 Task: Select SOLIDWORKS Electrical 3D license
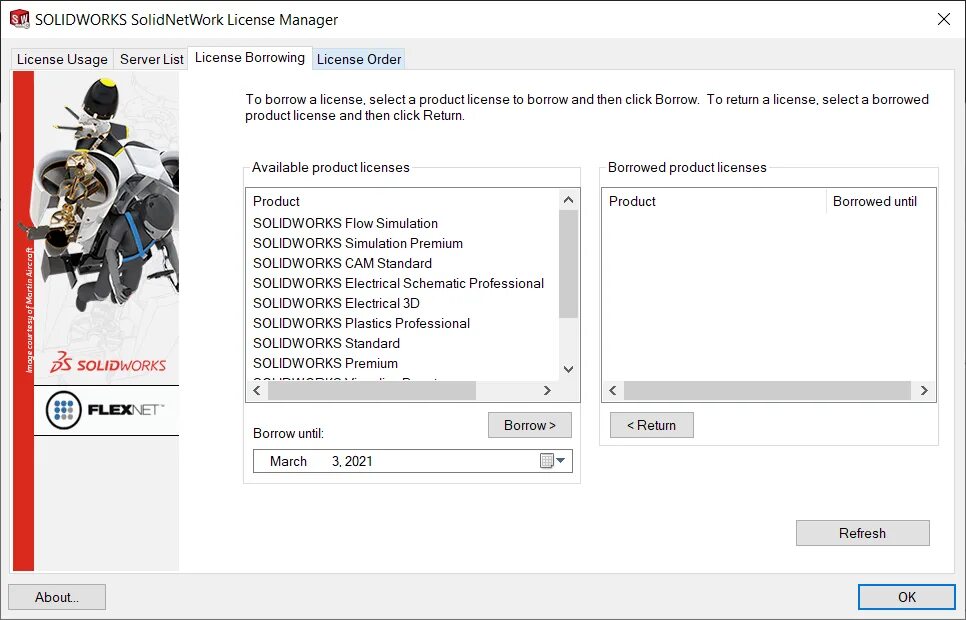point(336,303)
